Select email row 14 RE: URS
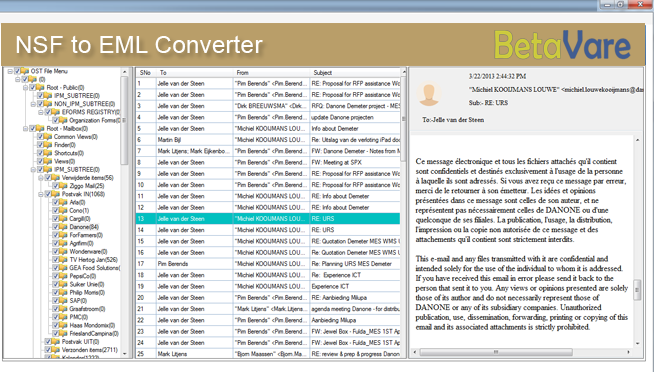 (x=268, y=230)
